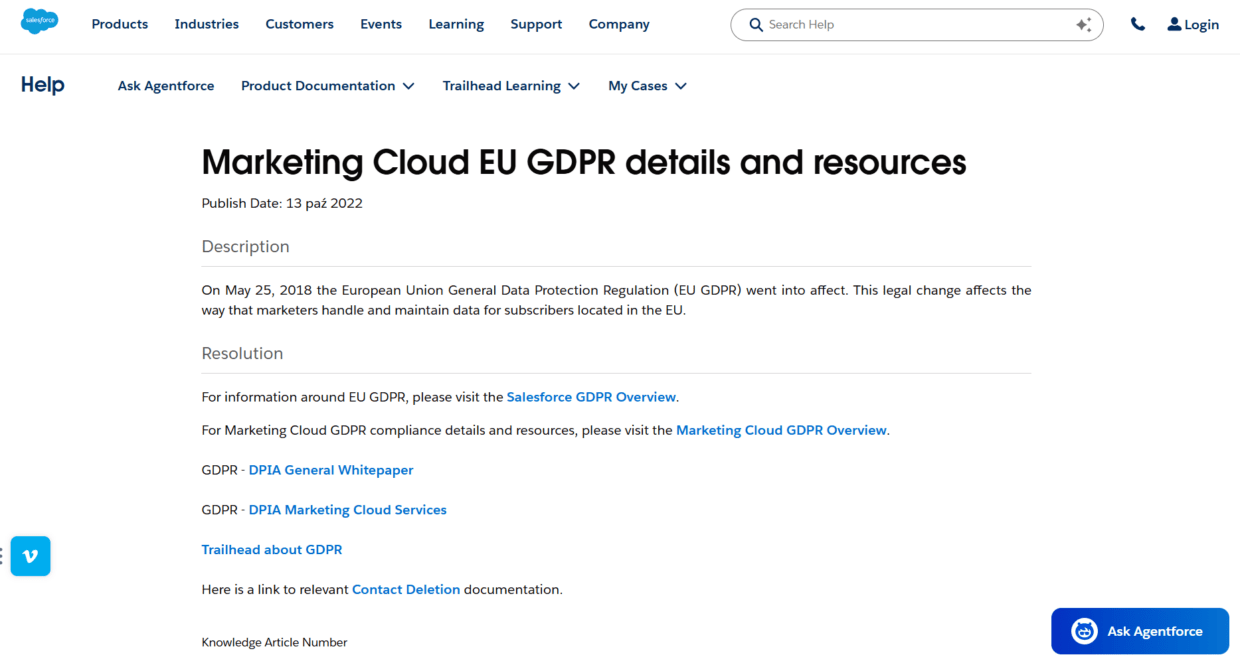Image resolution: width=1240 pixels, height=665 pixels.
Task: Open the Customers menu
Action: [300, 24]
